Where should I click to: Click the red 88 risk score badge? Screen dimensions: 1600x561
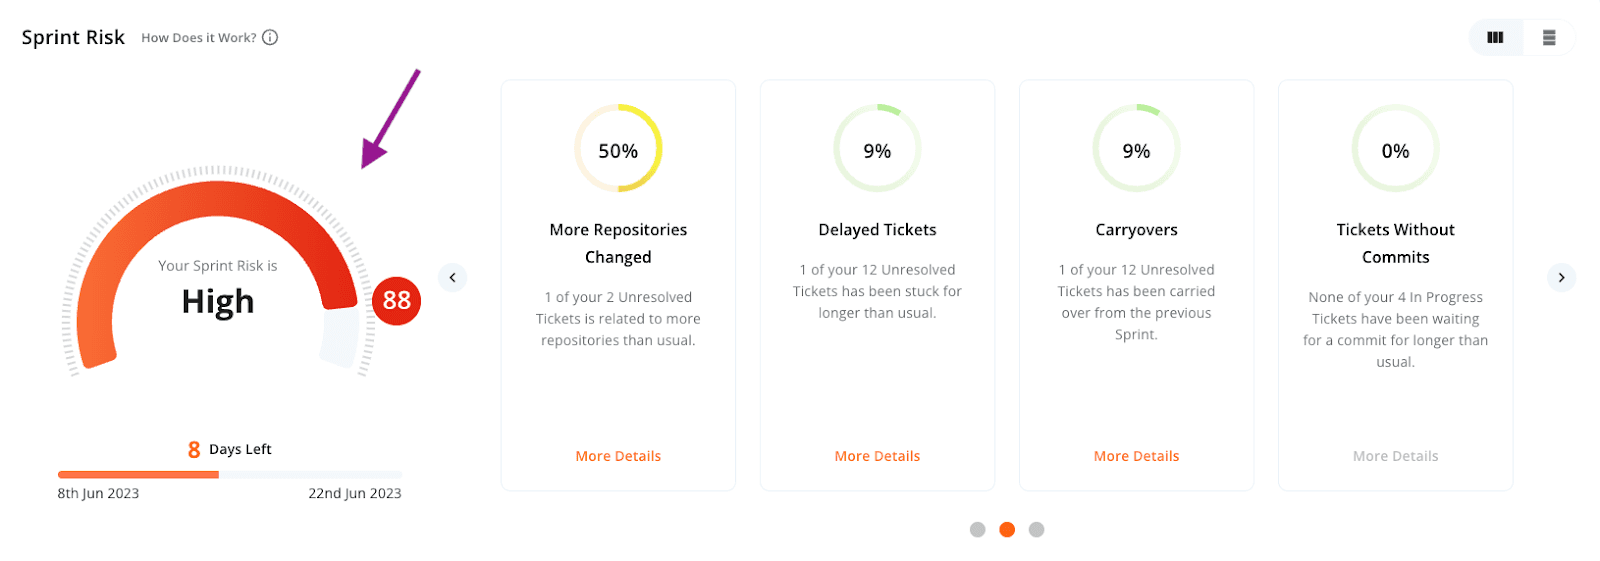click(x=396, y=300)
